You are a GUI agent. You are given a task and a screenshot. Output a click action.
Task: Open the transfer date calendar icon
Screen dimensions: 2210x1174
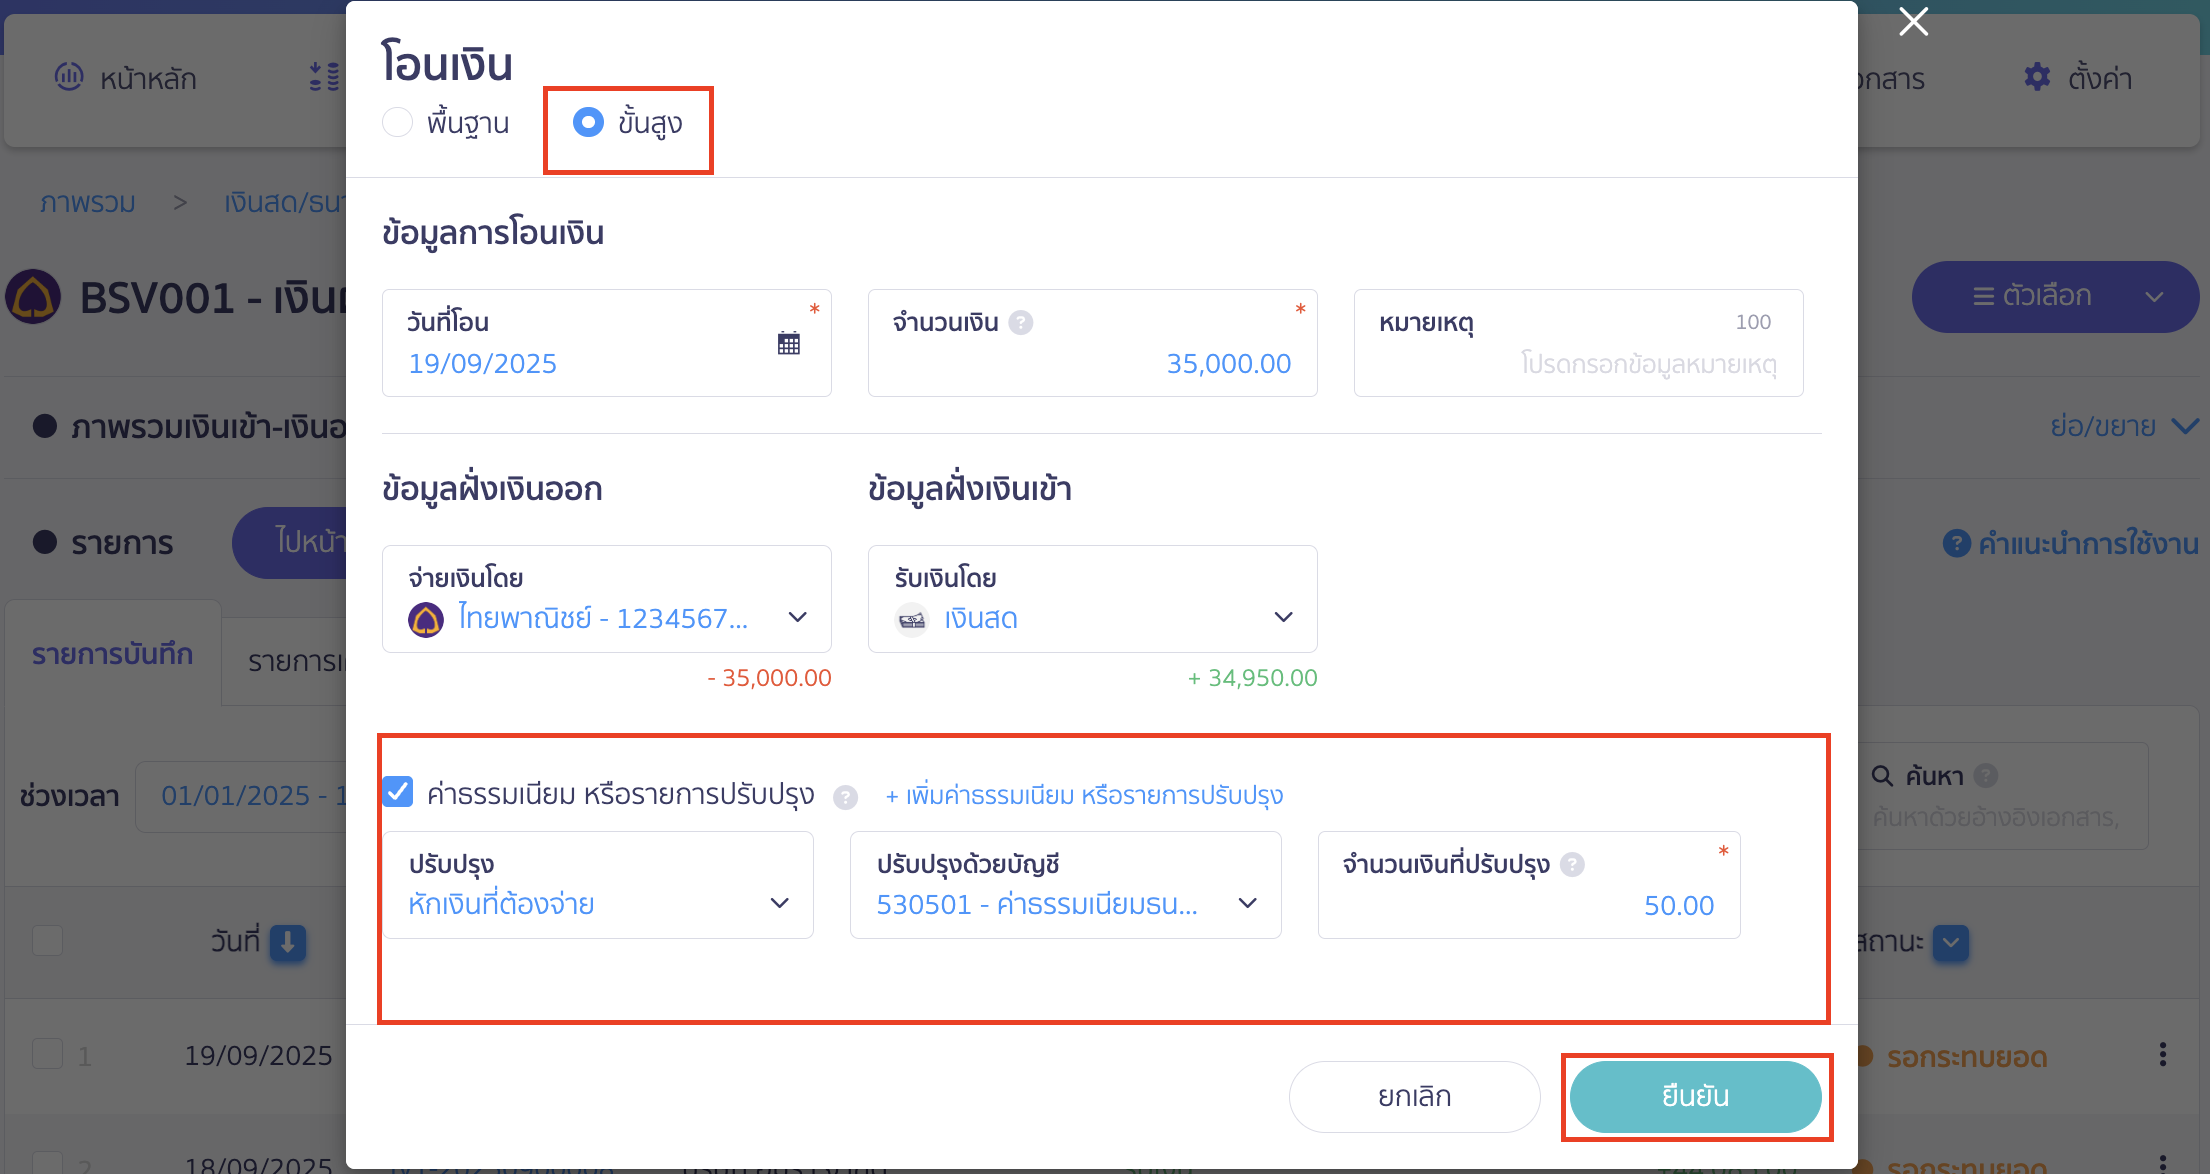[788, 343]
